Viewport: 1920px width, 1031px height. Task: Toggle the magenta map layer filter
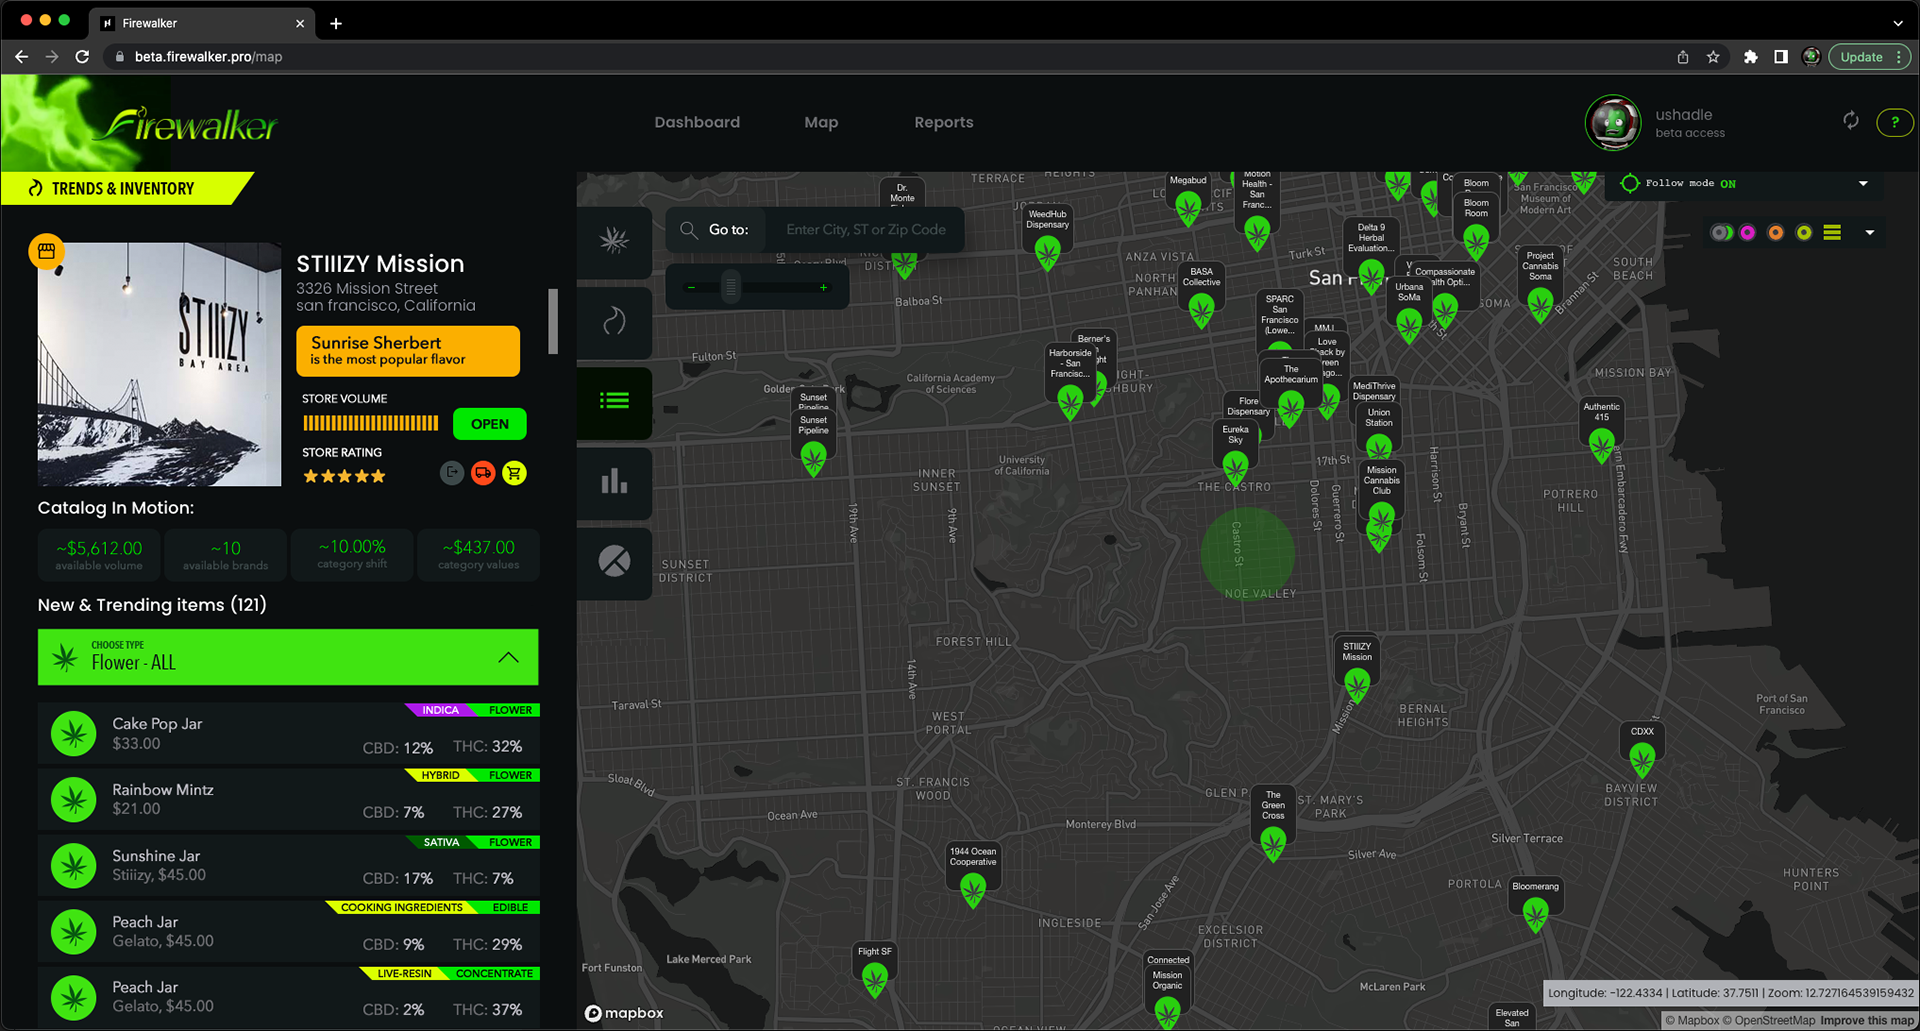pyautogui.click(x=1747, y=232)
